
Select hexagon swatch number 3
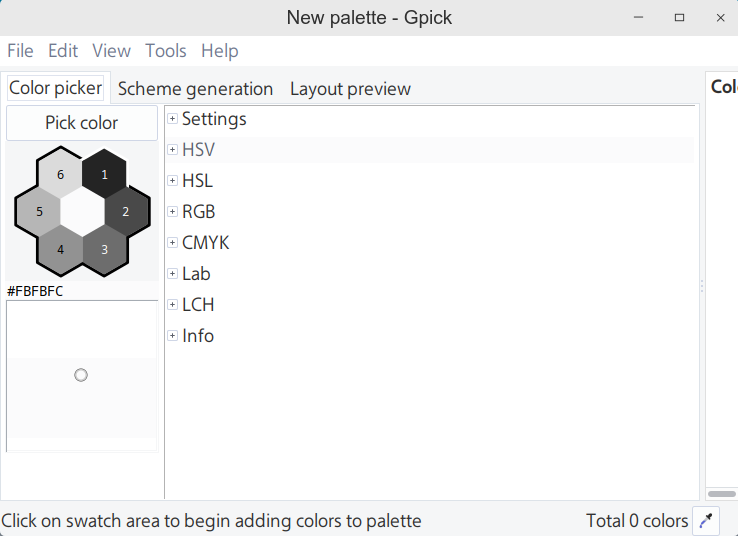click(x=104, y=249)
